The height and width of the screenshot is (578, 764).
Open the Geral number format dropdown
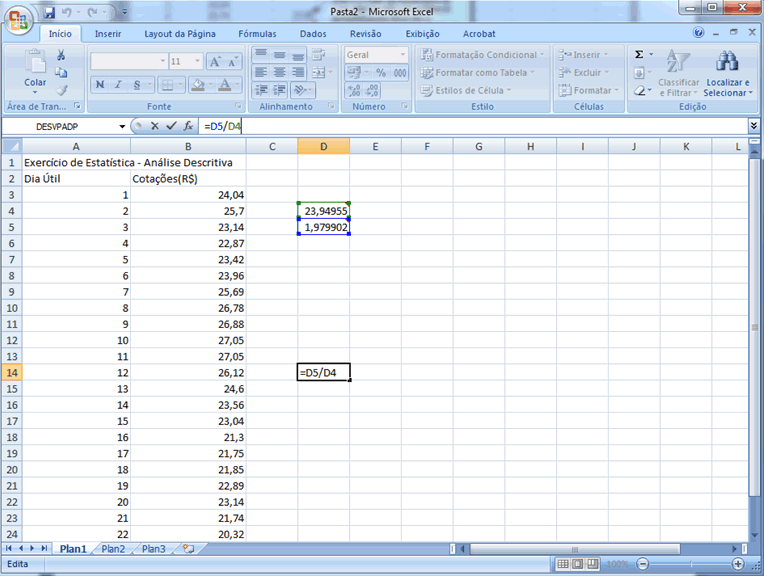403,55
